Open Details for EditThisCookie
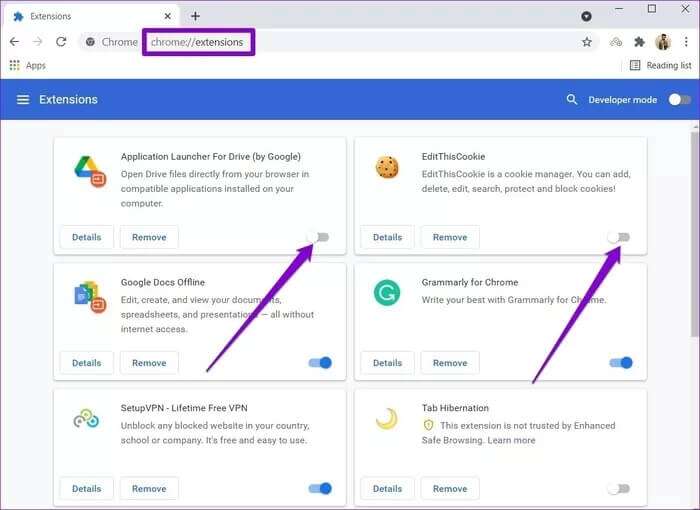This screenshot has height=510, width=700. (388, 237)
